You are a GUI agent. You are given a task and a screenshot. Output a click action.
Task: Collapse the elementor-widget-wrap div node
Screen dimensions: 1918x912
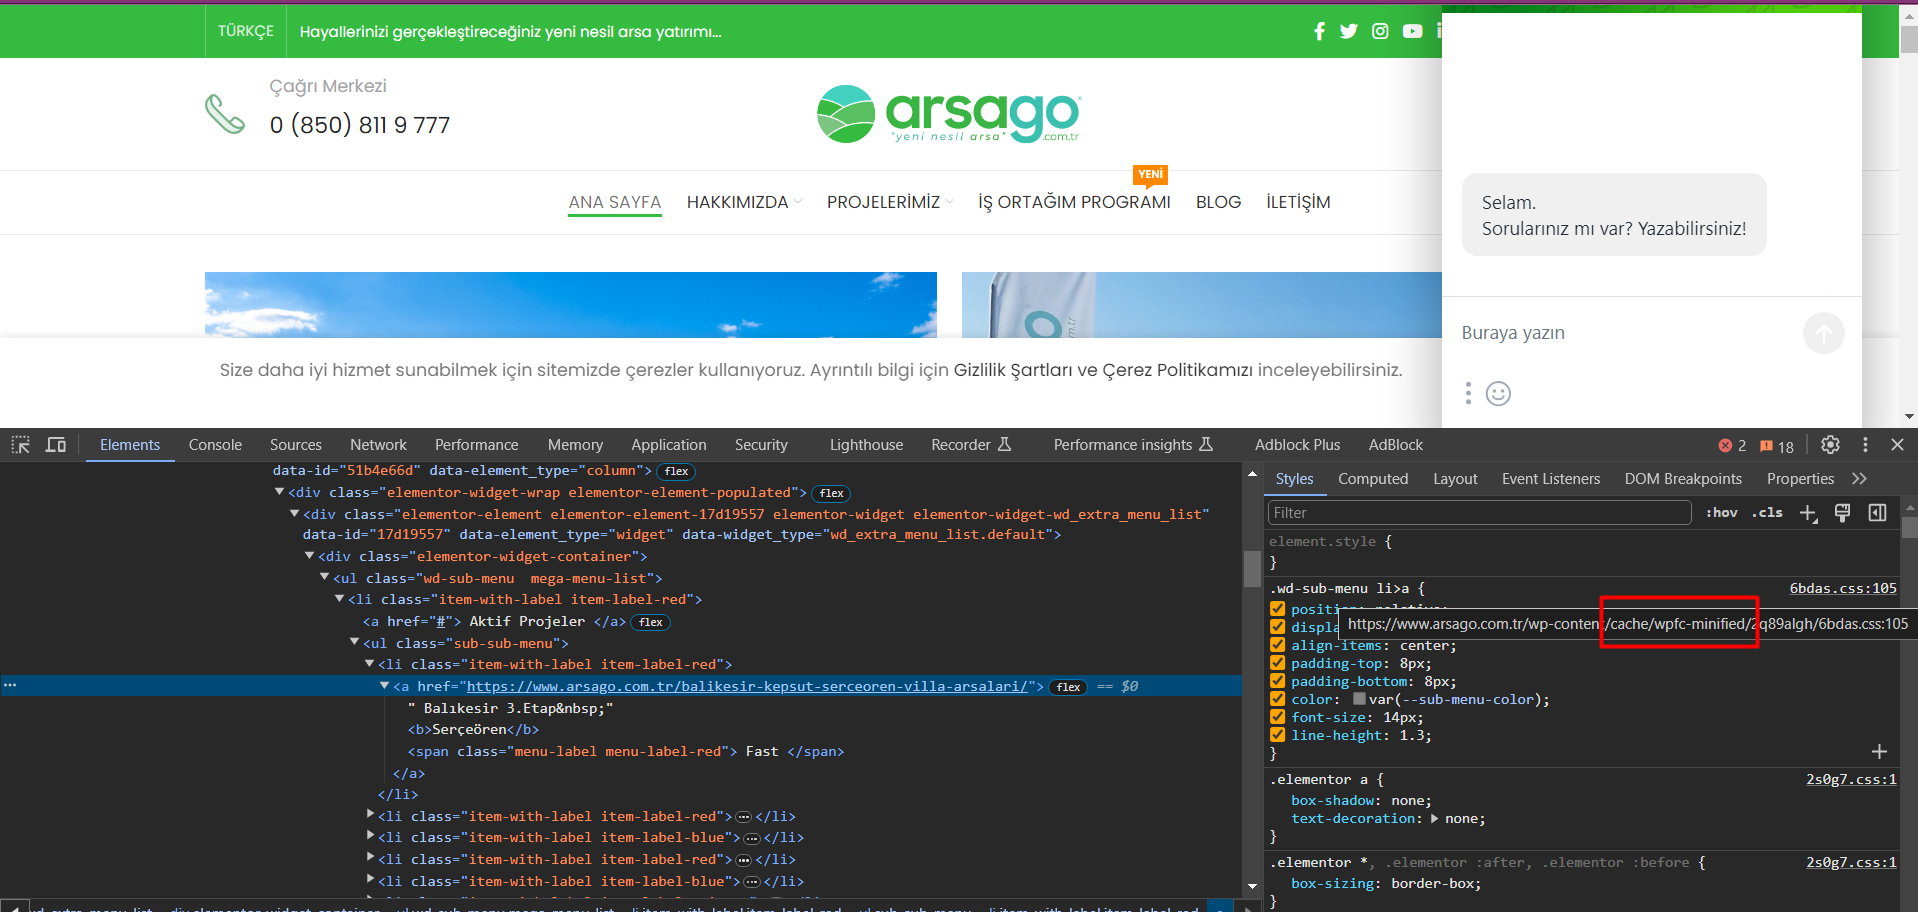(x=280, y=492)
